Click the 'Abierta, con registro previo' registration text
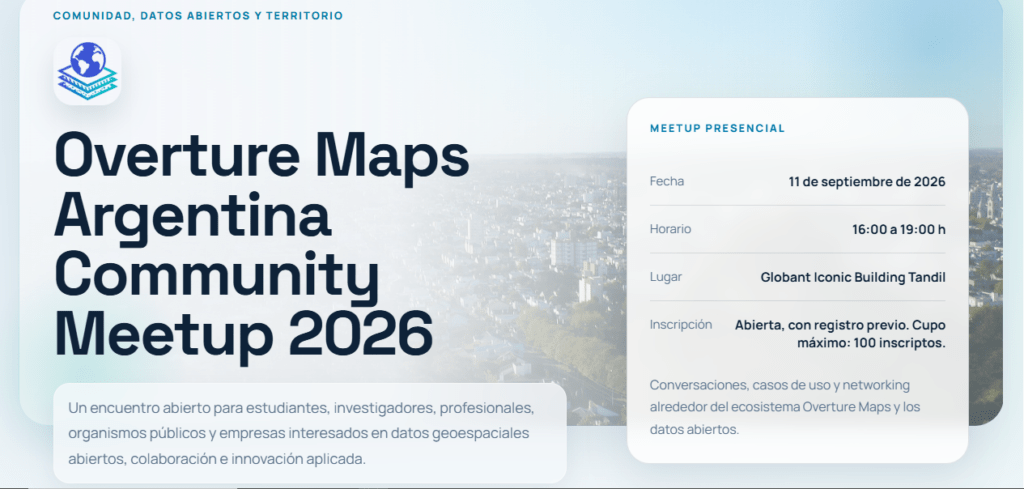Viewport: 1024px width, 489px height. 840,334
